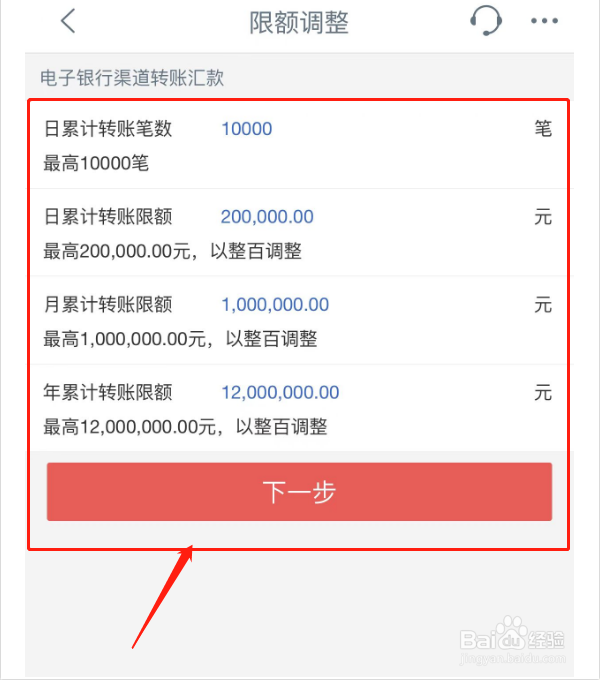Tap the 下一步 button

(x=300, y=491)
